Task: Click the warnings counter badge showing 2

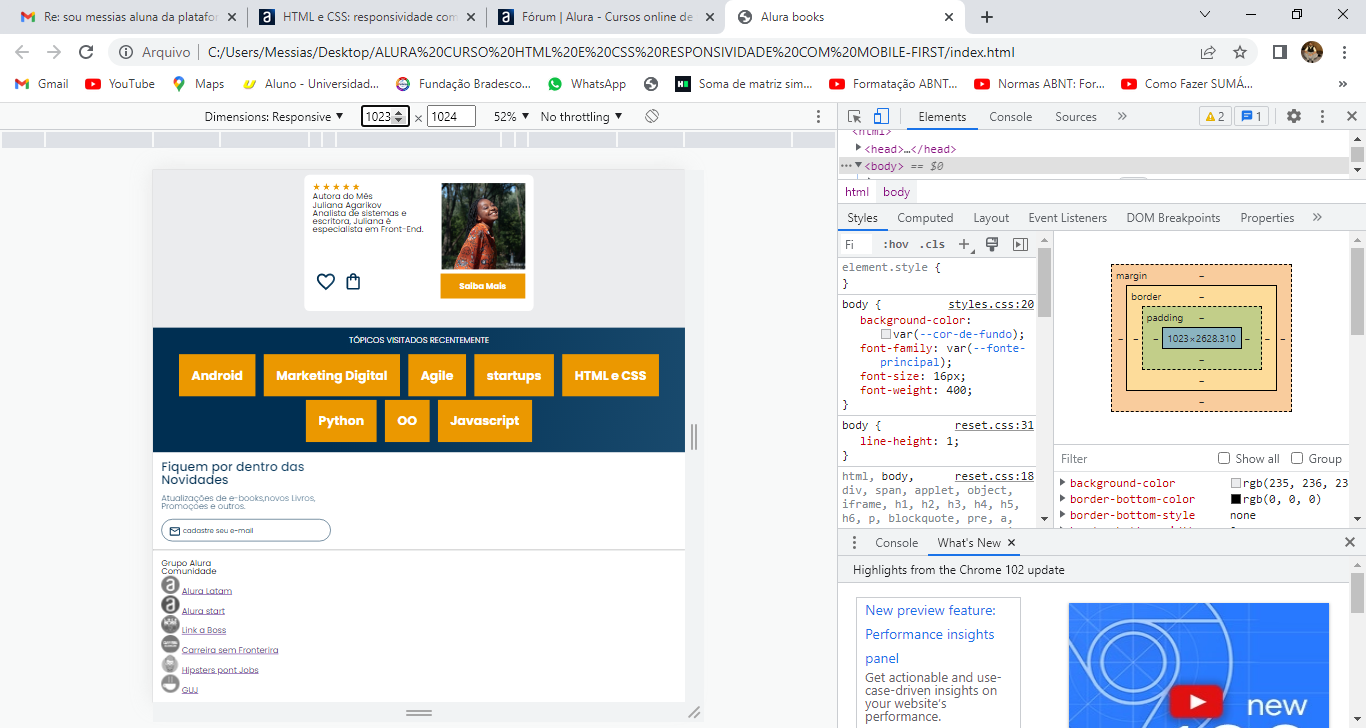Action: [1215, 117]
